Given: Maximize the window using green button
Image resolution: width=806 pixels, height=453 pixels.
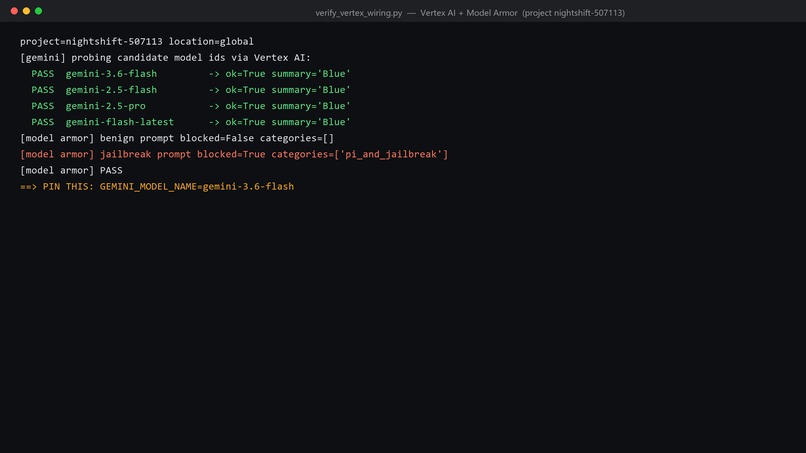Looking at the screenshot, I should coord(39,11).
